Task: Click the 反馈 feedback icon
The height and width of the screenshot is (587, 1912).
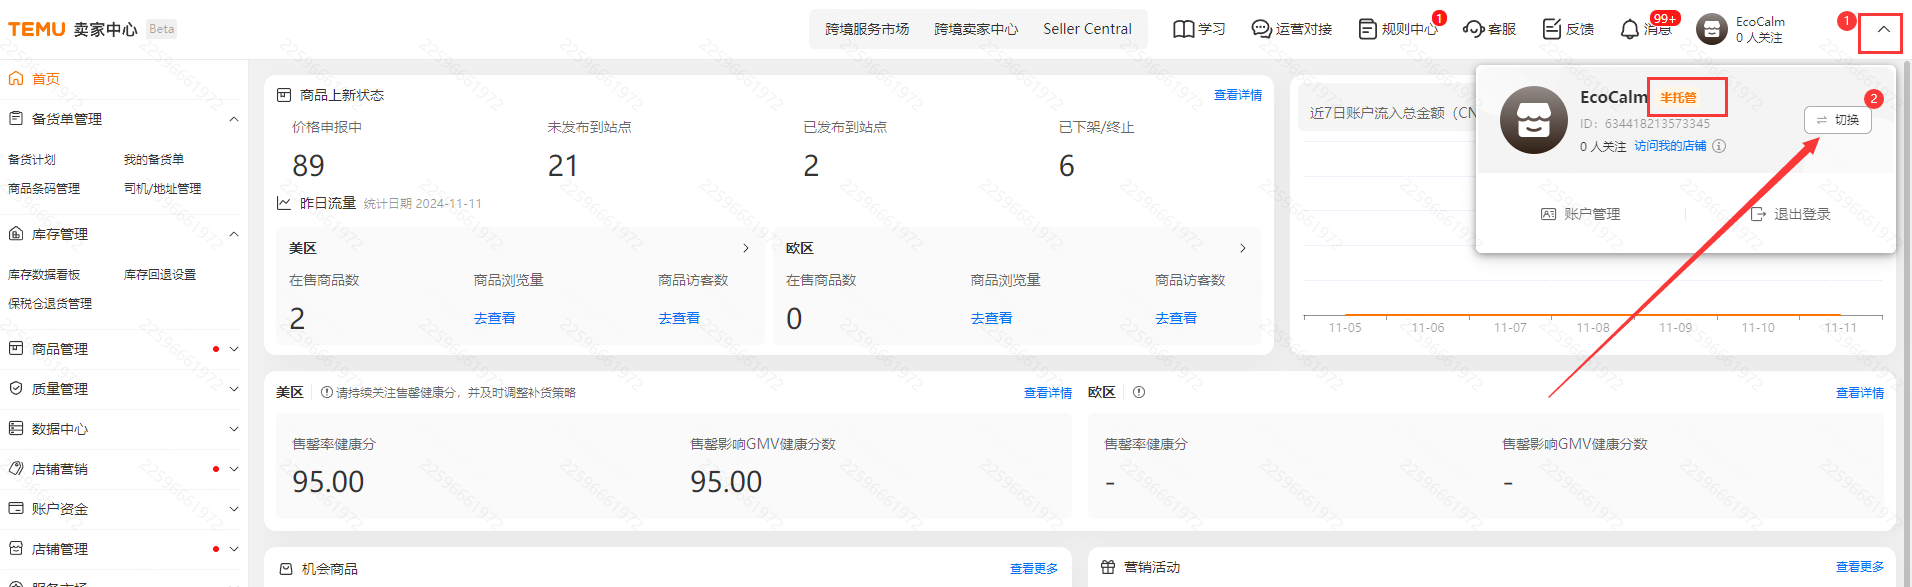Action: click(1551, 29)
